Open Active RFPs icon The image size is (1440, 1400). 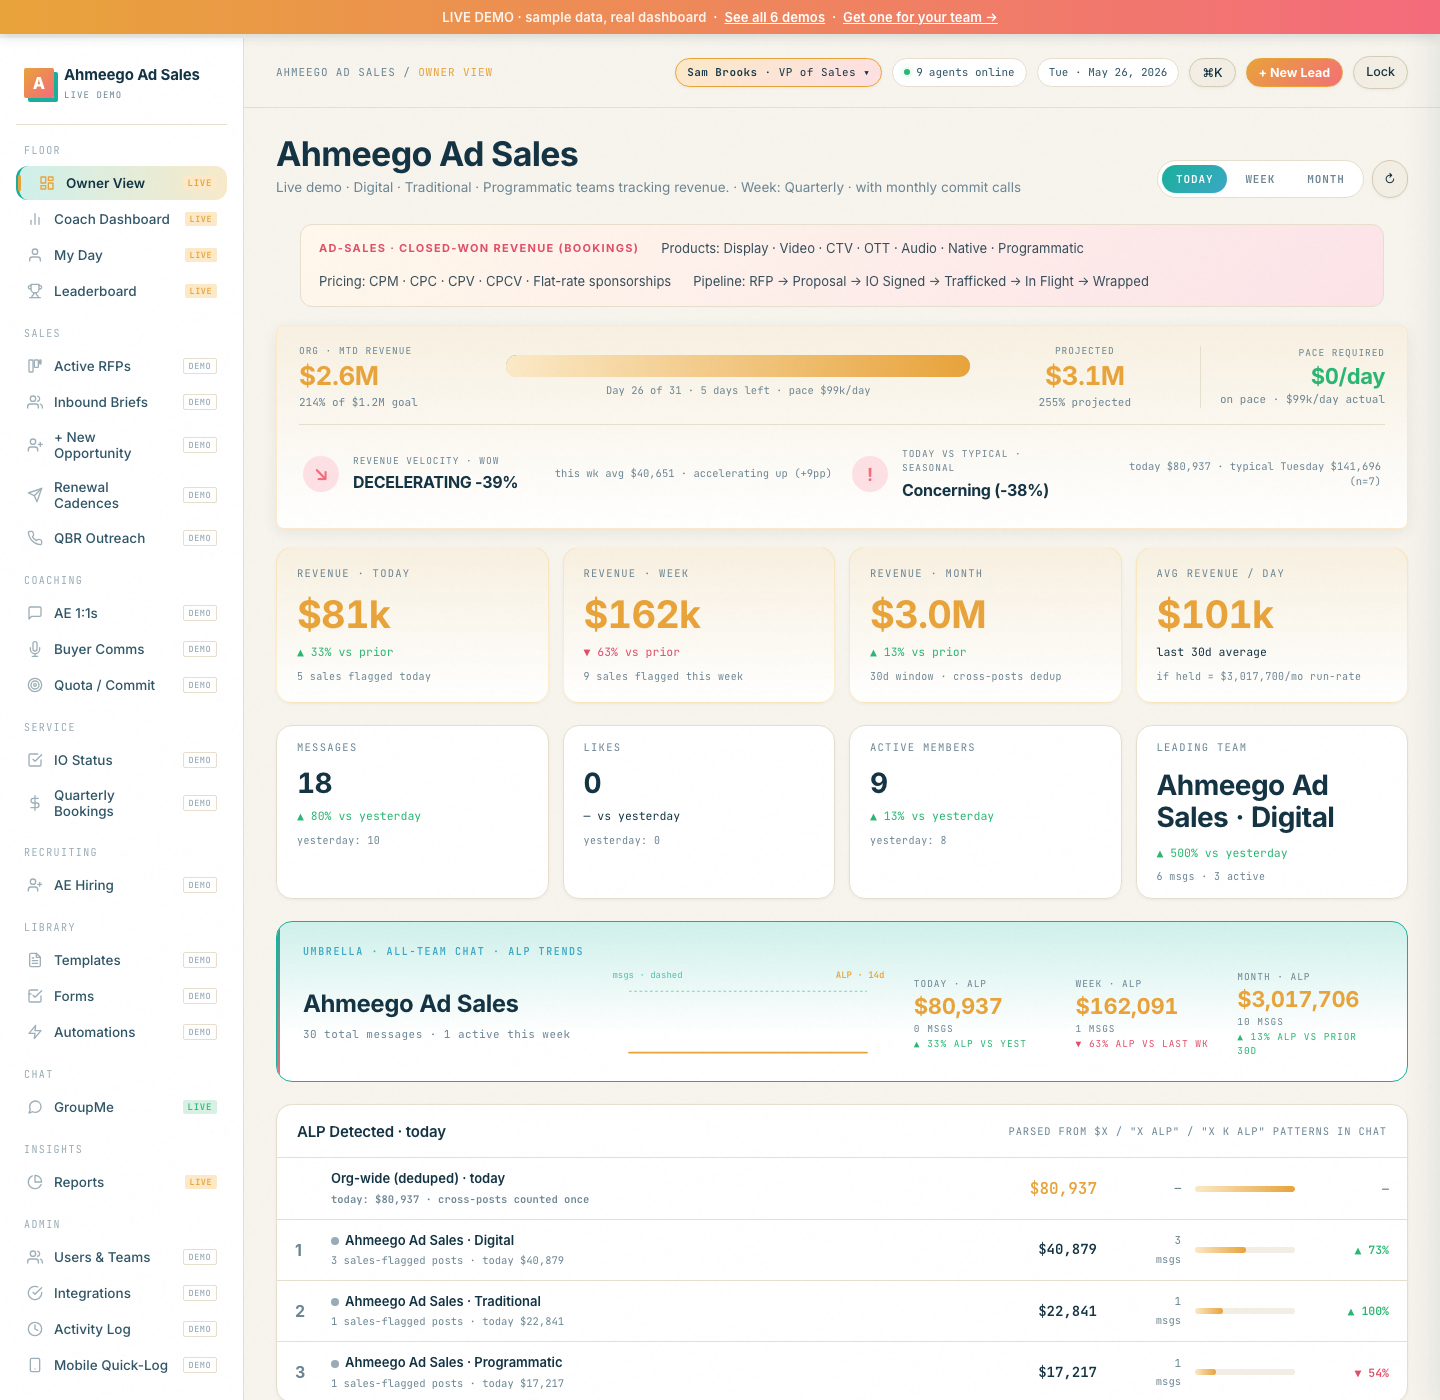(x=35, y=366)
